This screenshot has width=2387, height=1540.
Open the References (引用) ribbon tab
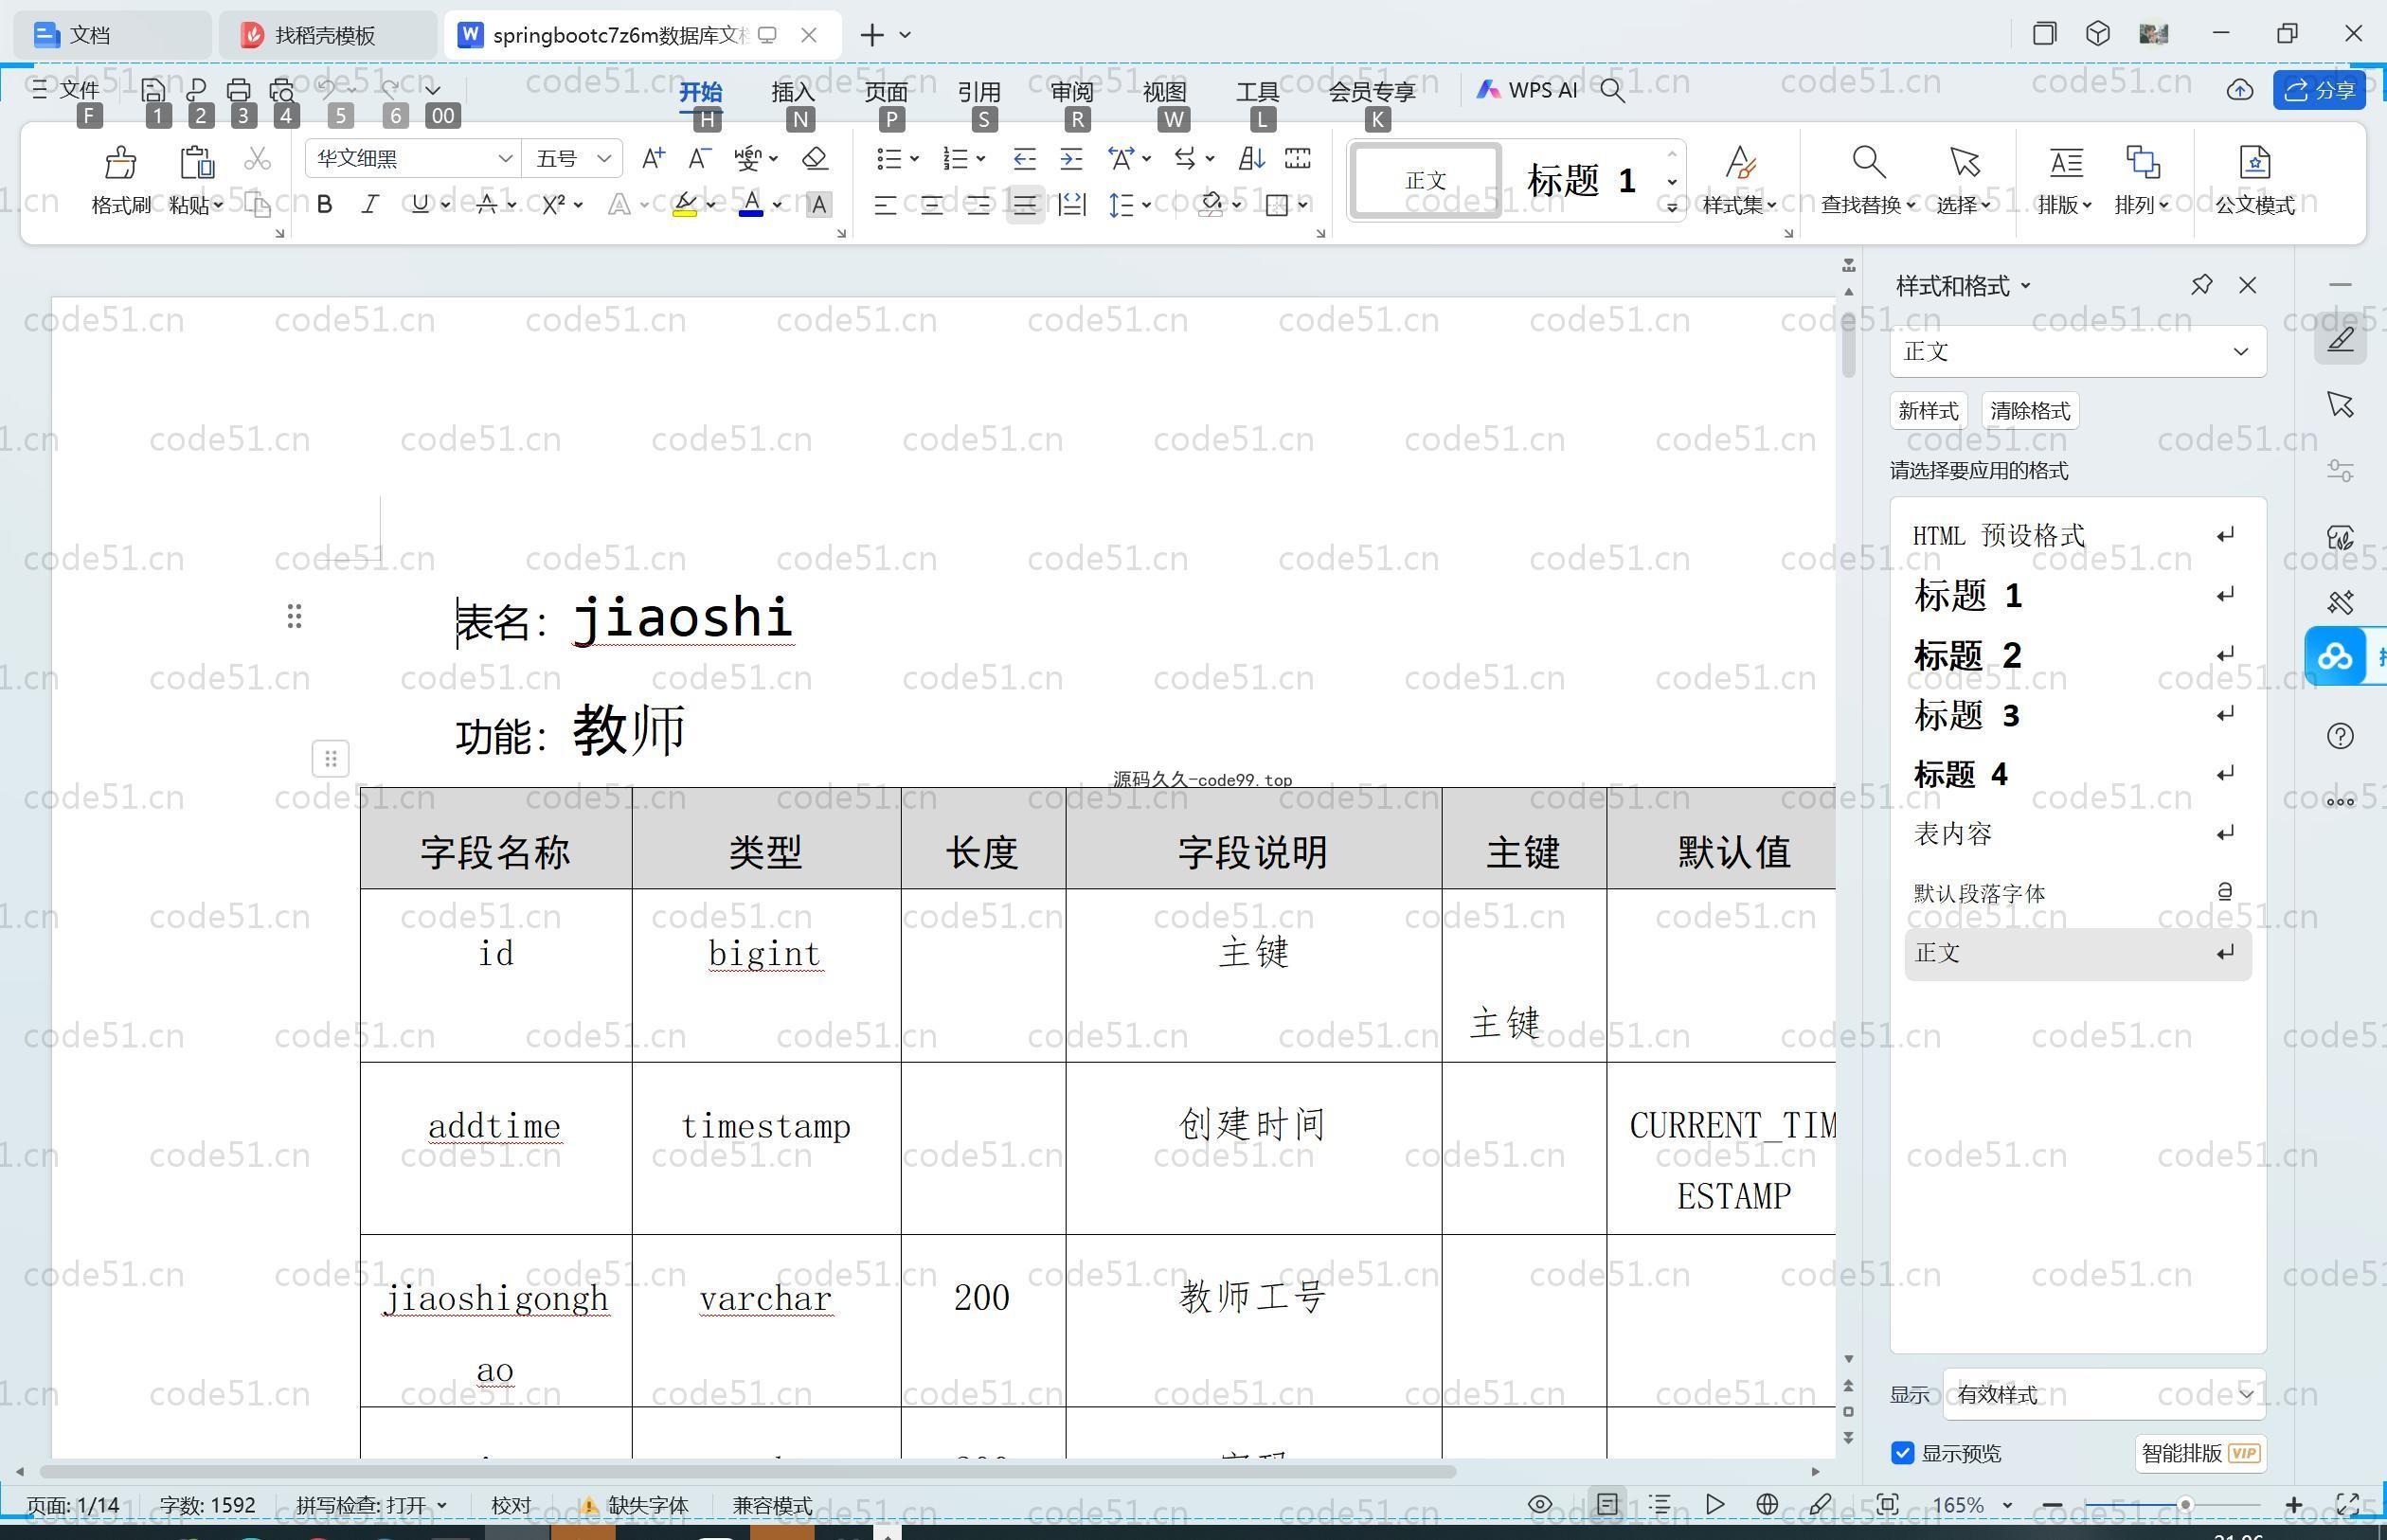979,91
